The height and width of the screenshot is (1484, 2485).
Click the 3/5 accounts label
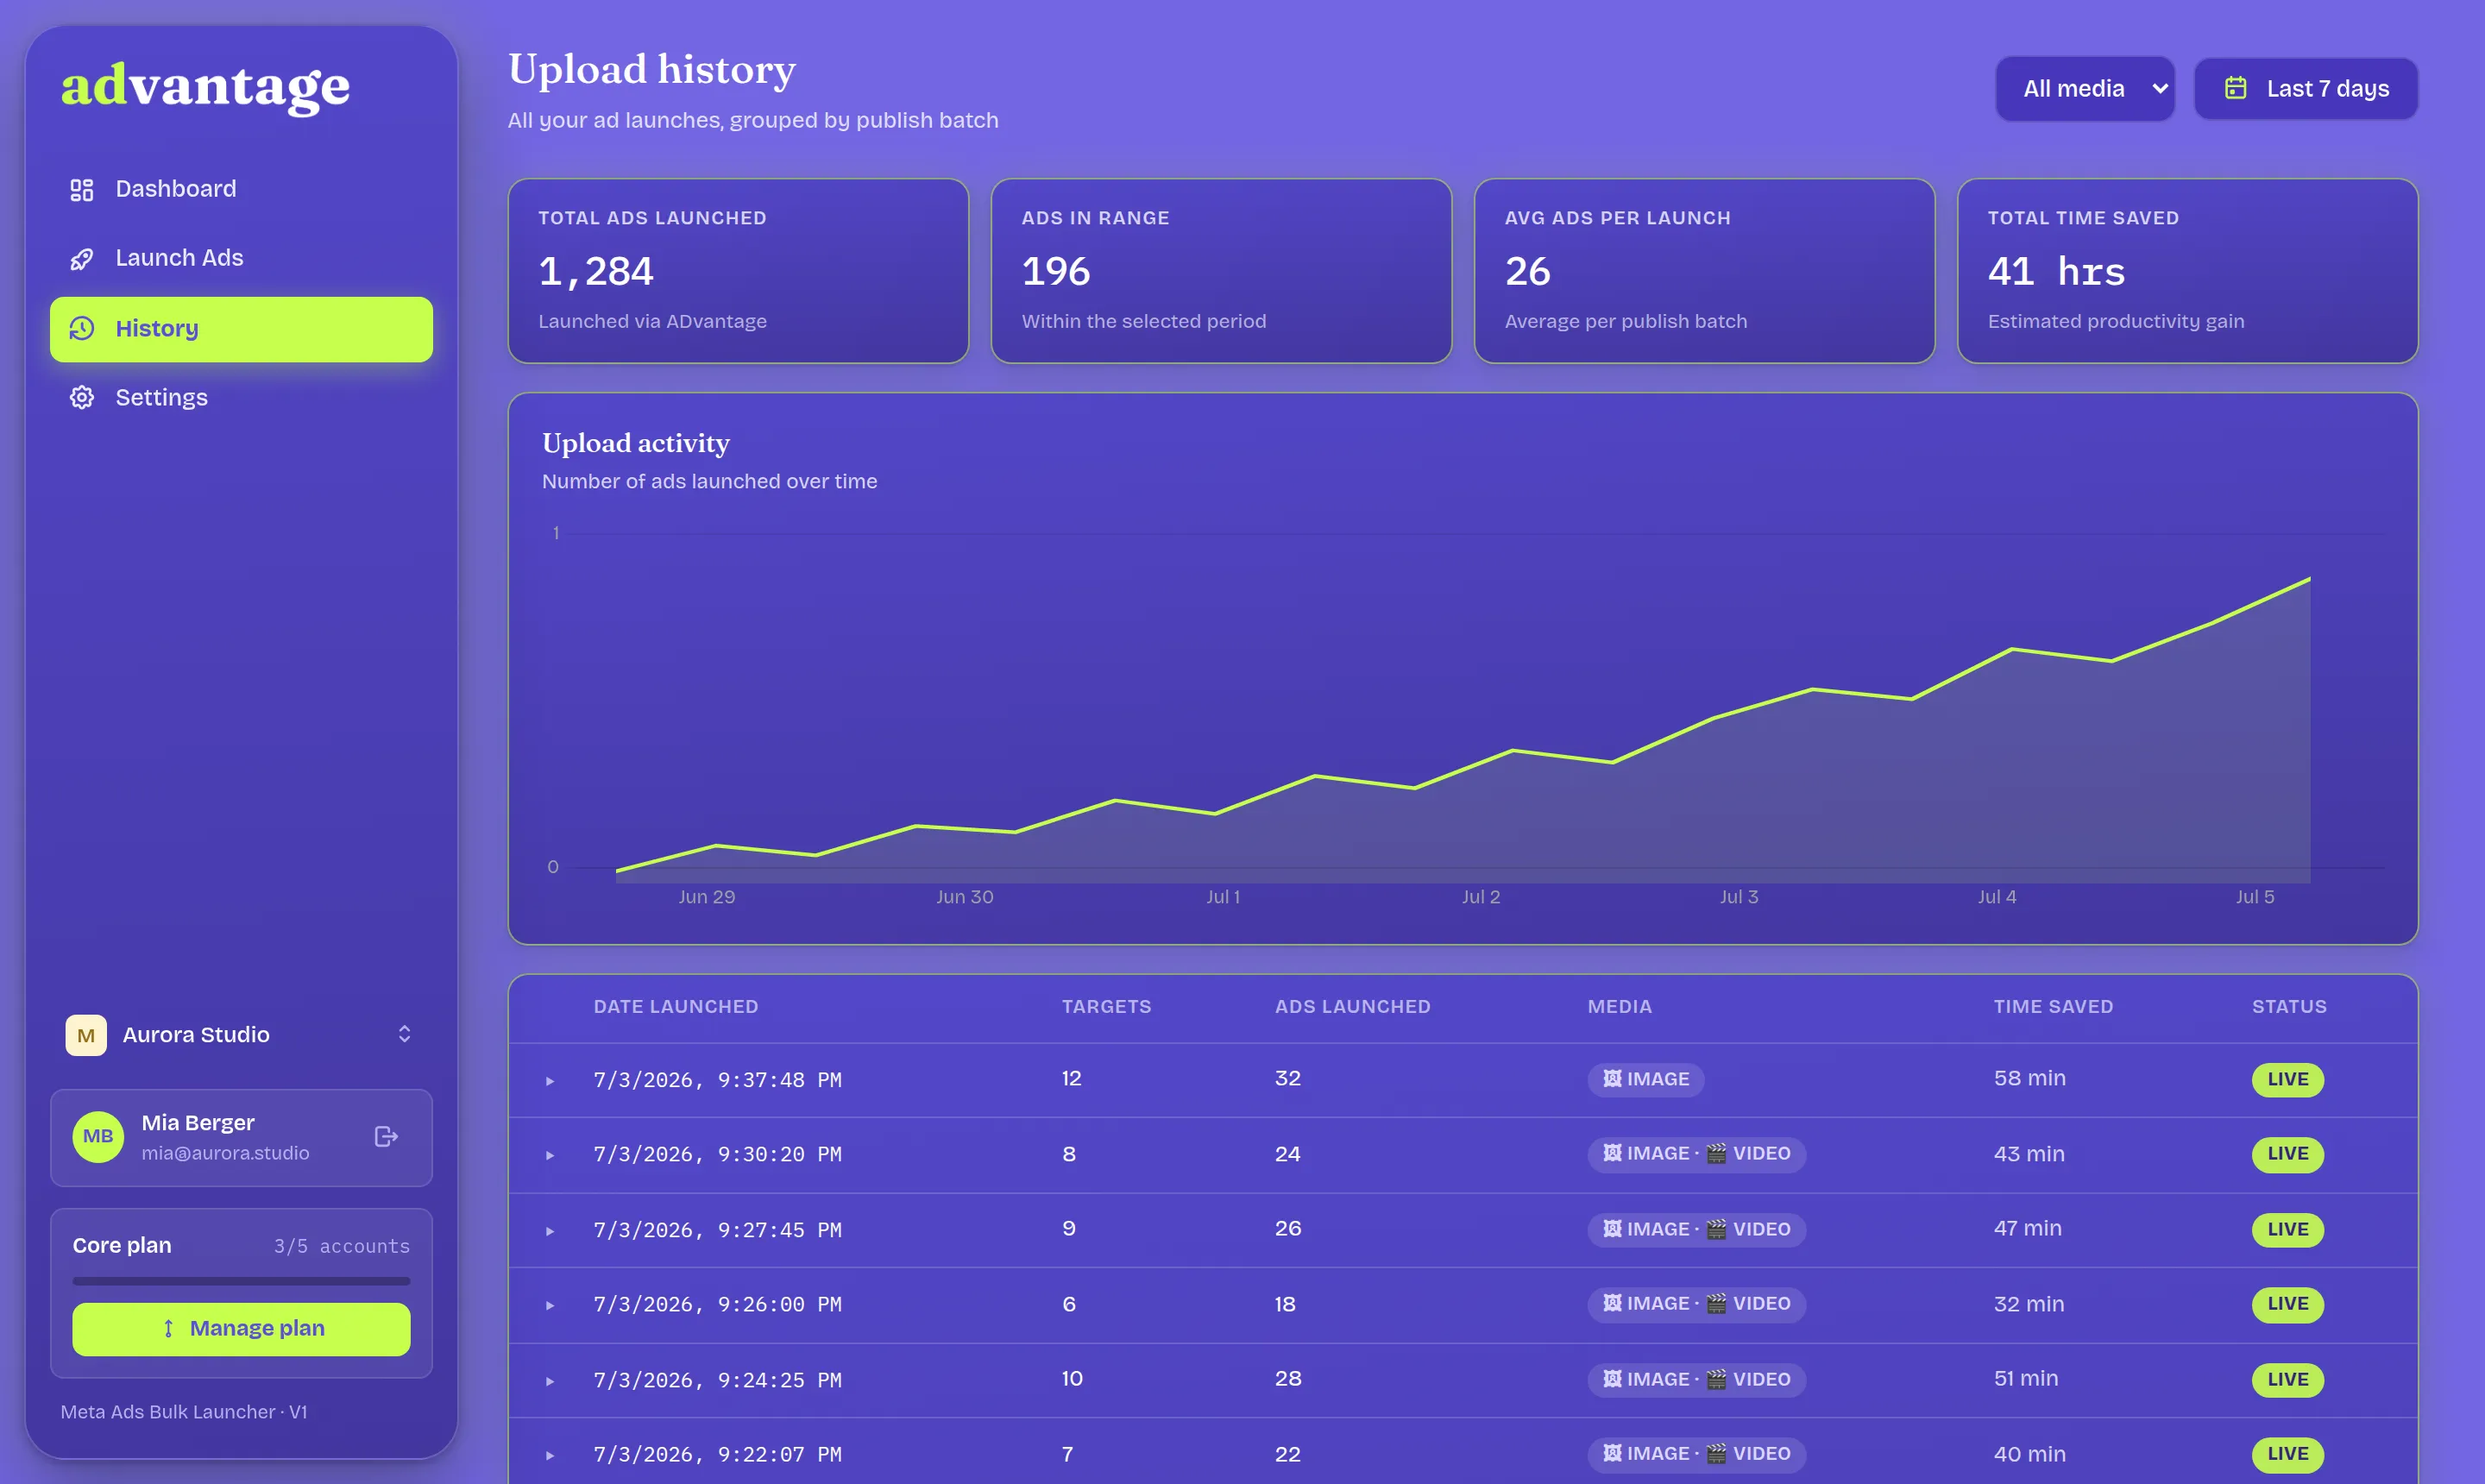coord(342,1246)
